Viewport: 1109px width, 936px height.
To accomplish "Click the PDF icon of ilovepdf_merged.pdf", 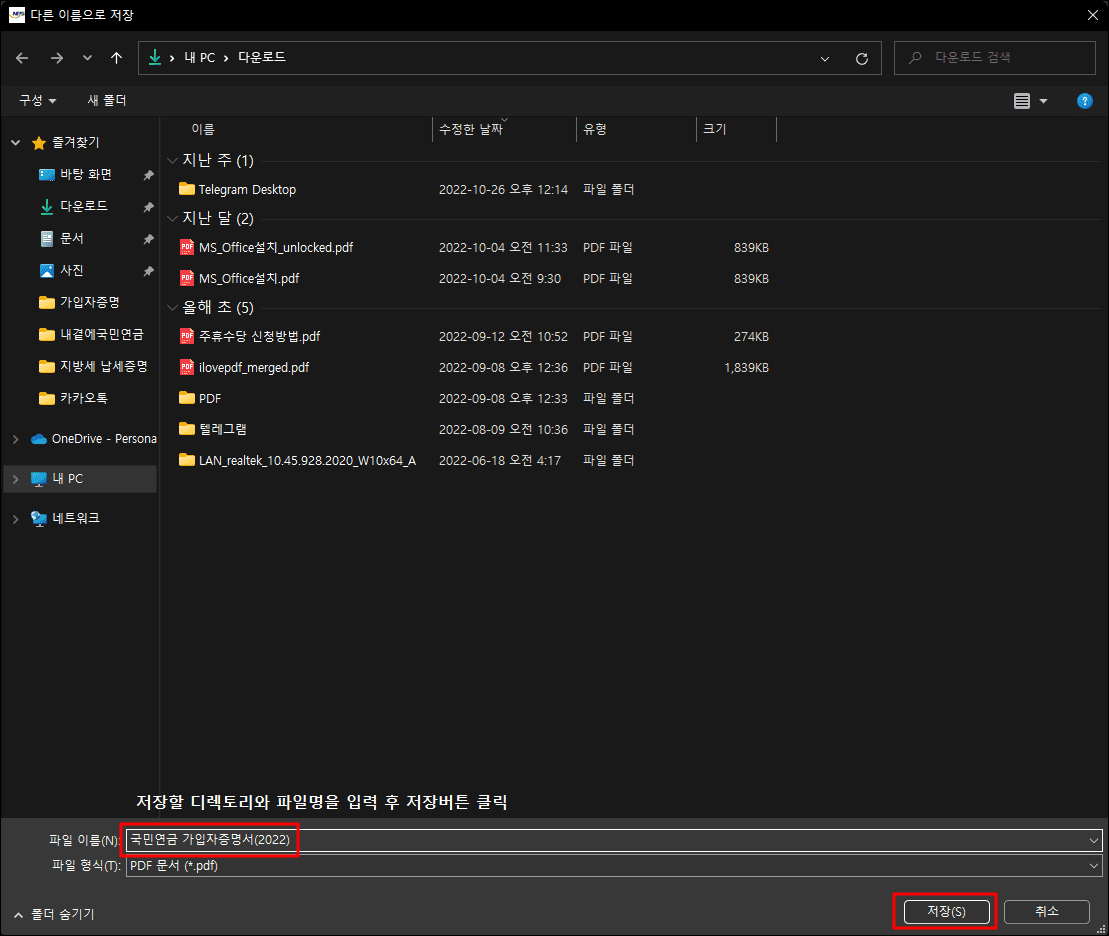I will coord(187,367).
